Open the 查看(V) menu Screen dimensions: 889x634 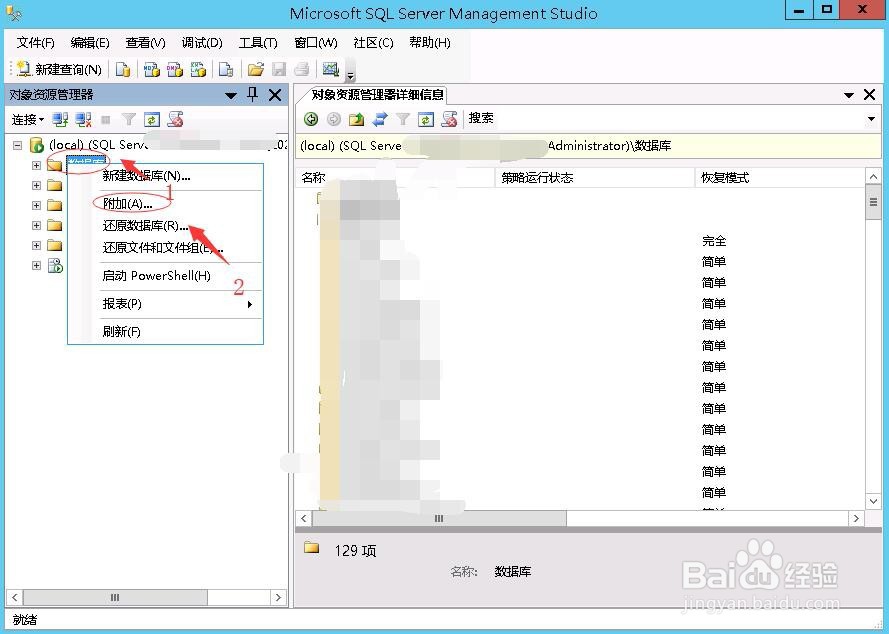(145, 43)
